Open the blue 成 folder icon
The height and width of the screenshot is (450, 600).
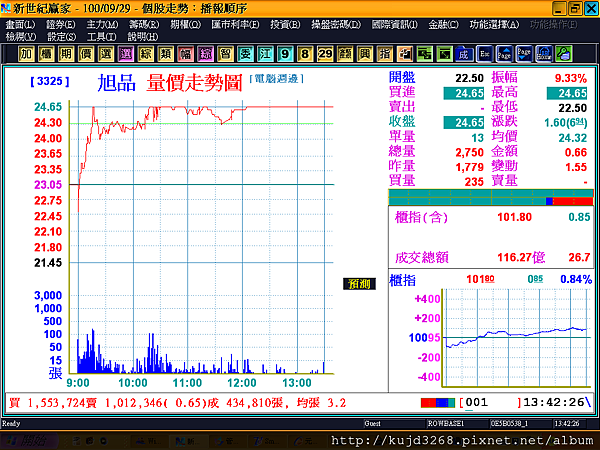[464, 54]
